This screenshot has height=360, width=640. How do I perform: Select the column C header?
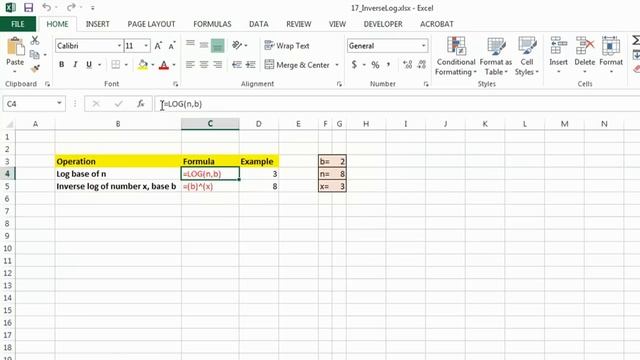point(210,124)
